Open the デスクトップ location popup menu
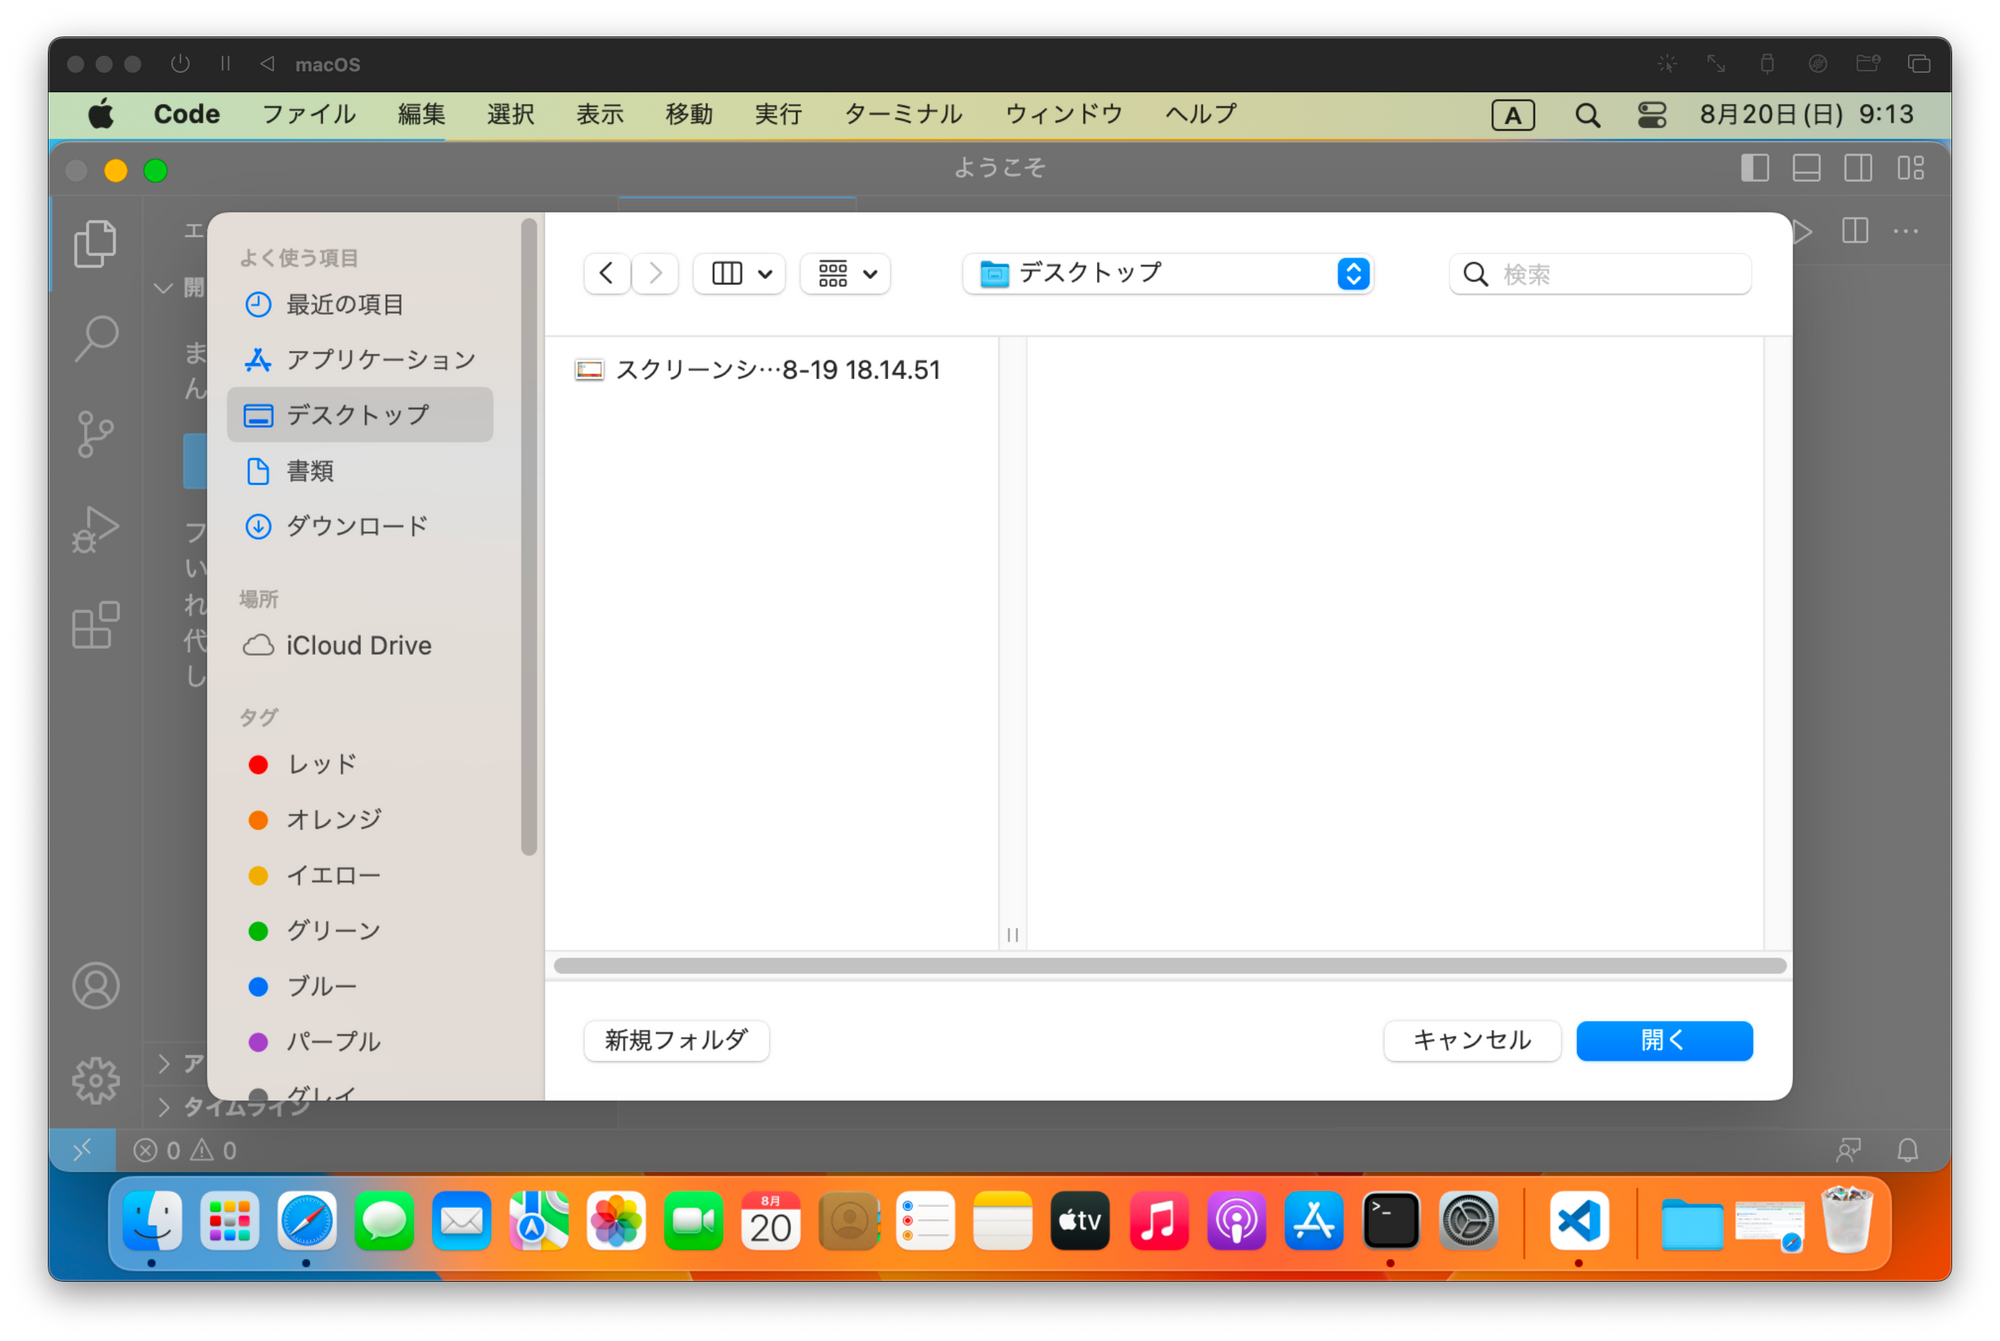Screen dimensions: 2000x1341 (x=1167, y=274)
